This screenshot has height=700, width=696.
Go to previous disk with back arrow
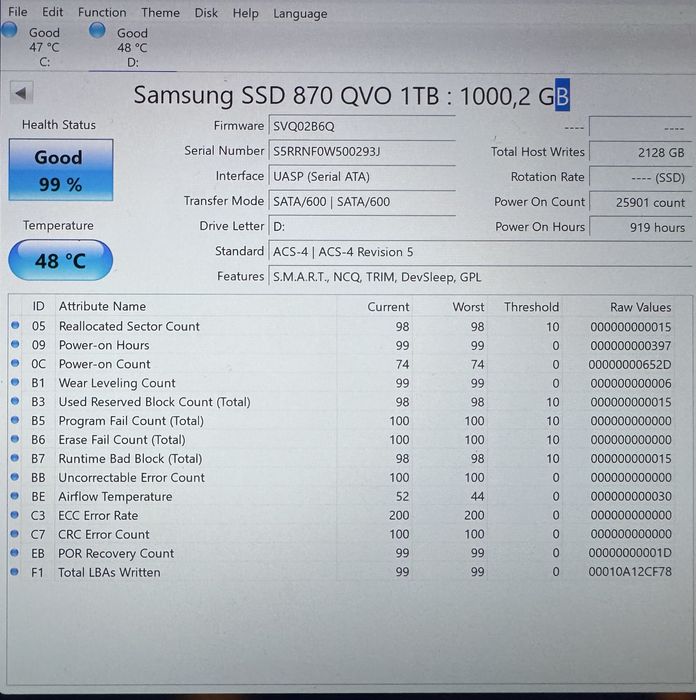pos(21,93)
